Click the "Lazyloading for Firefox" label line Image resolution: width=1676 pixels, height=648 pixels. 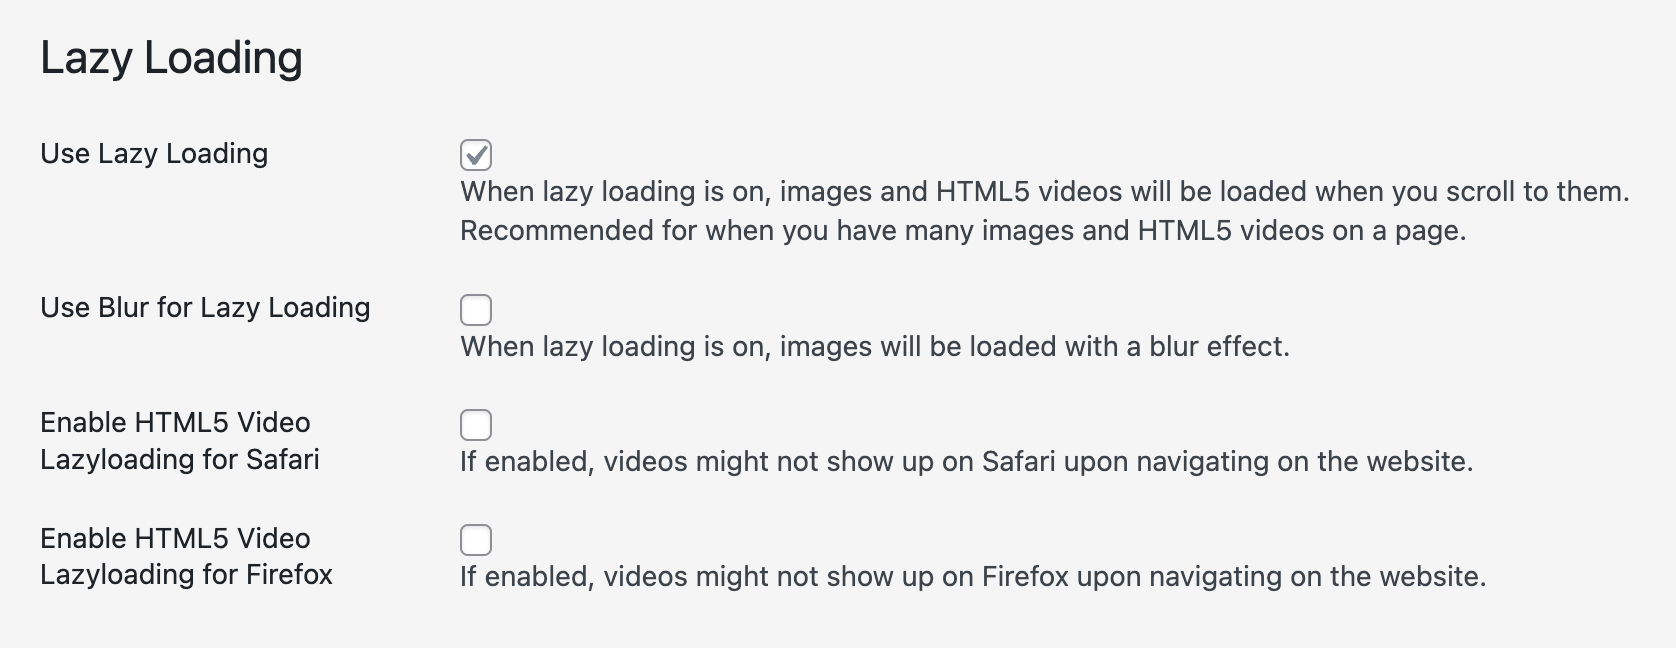coord(186,575)
